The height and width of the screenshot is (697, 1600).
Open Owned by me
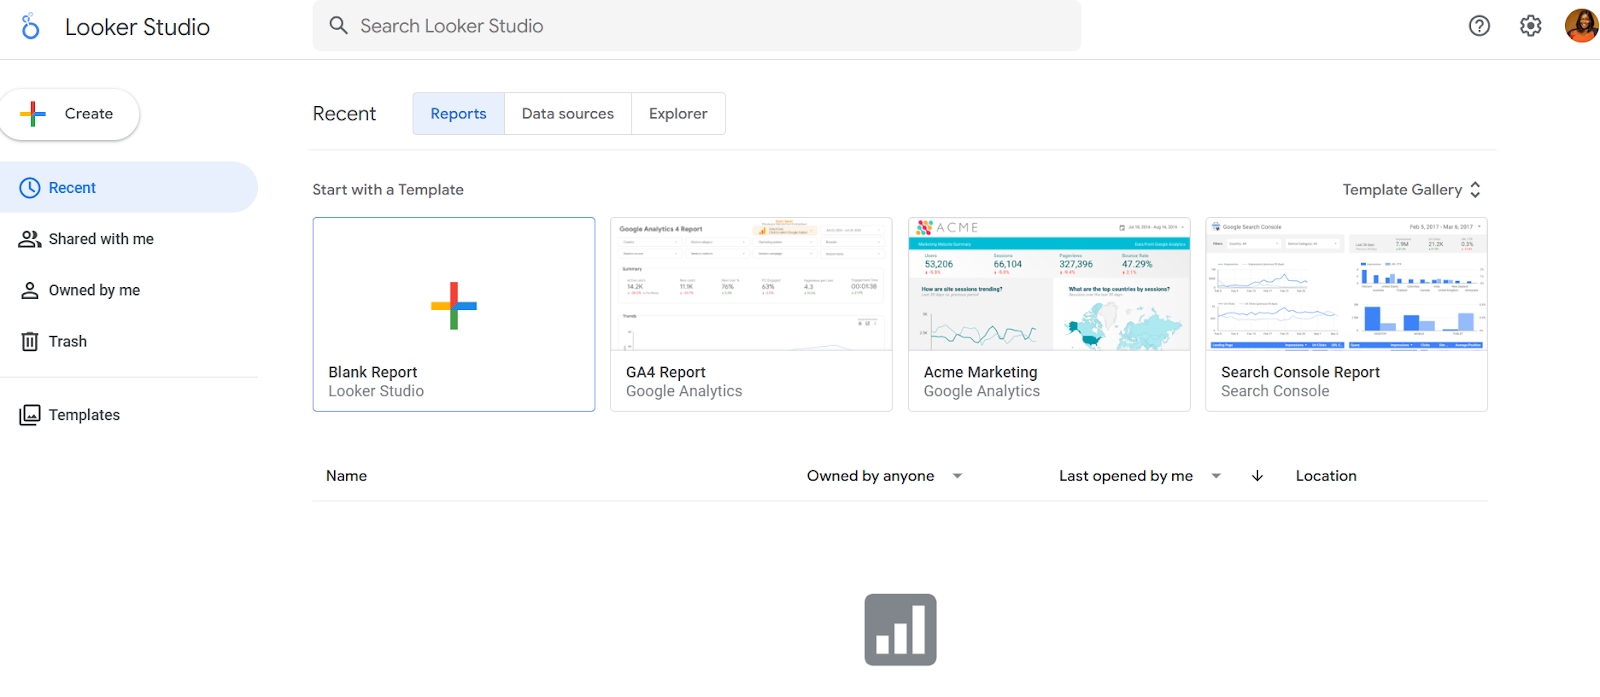(x=129, y=290)
